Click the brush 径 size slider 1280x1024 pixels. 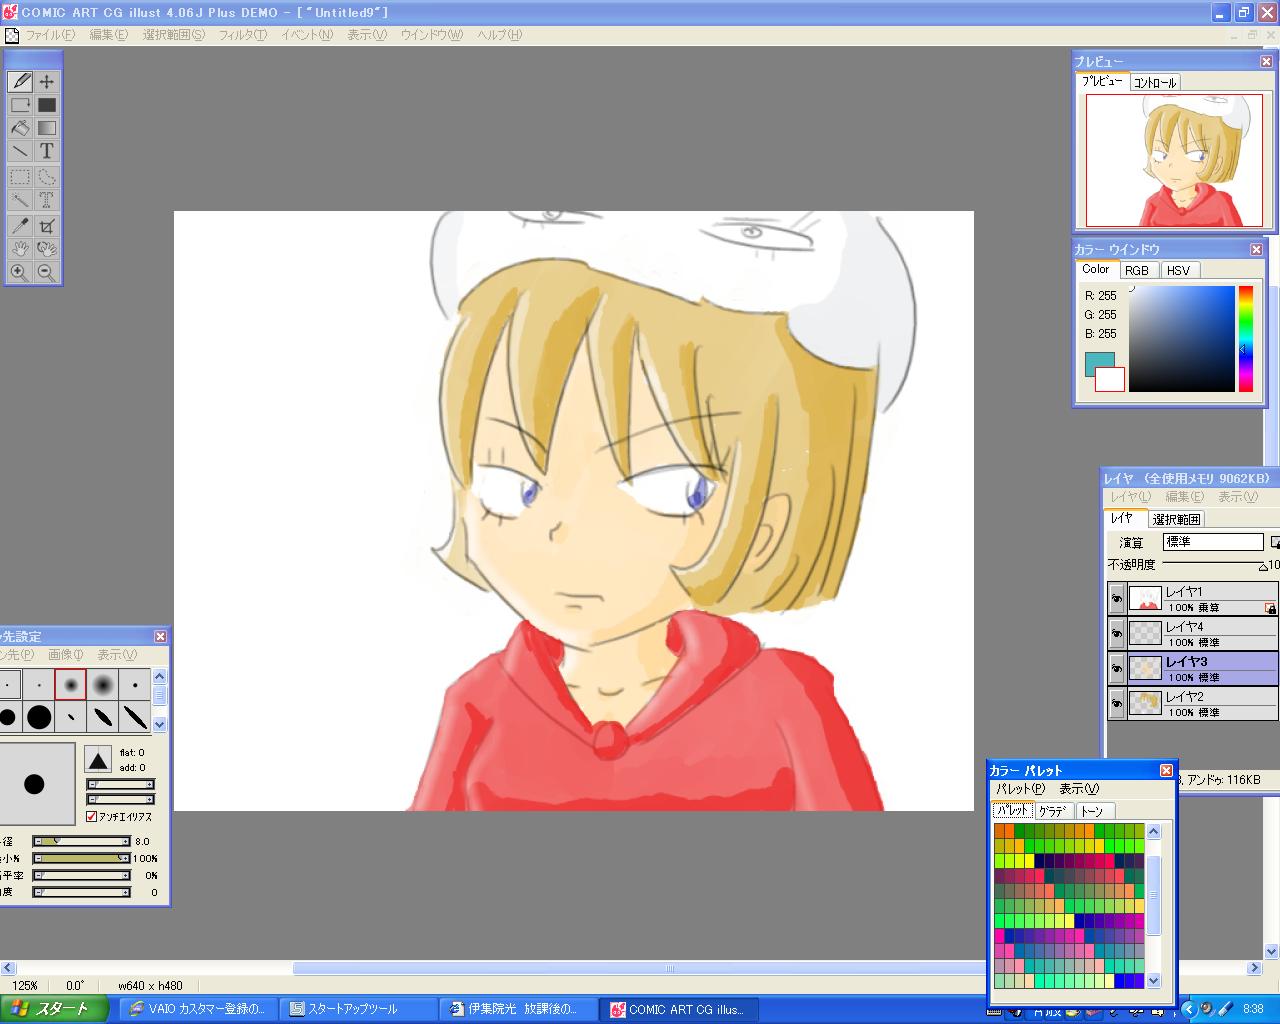[x=82, y=841]
